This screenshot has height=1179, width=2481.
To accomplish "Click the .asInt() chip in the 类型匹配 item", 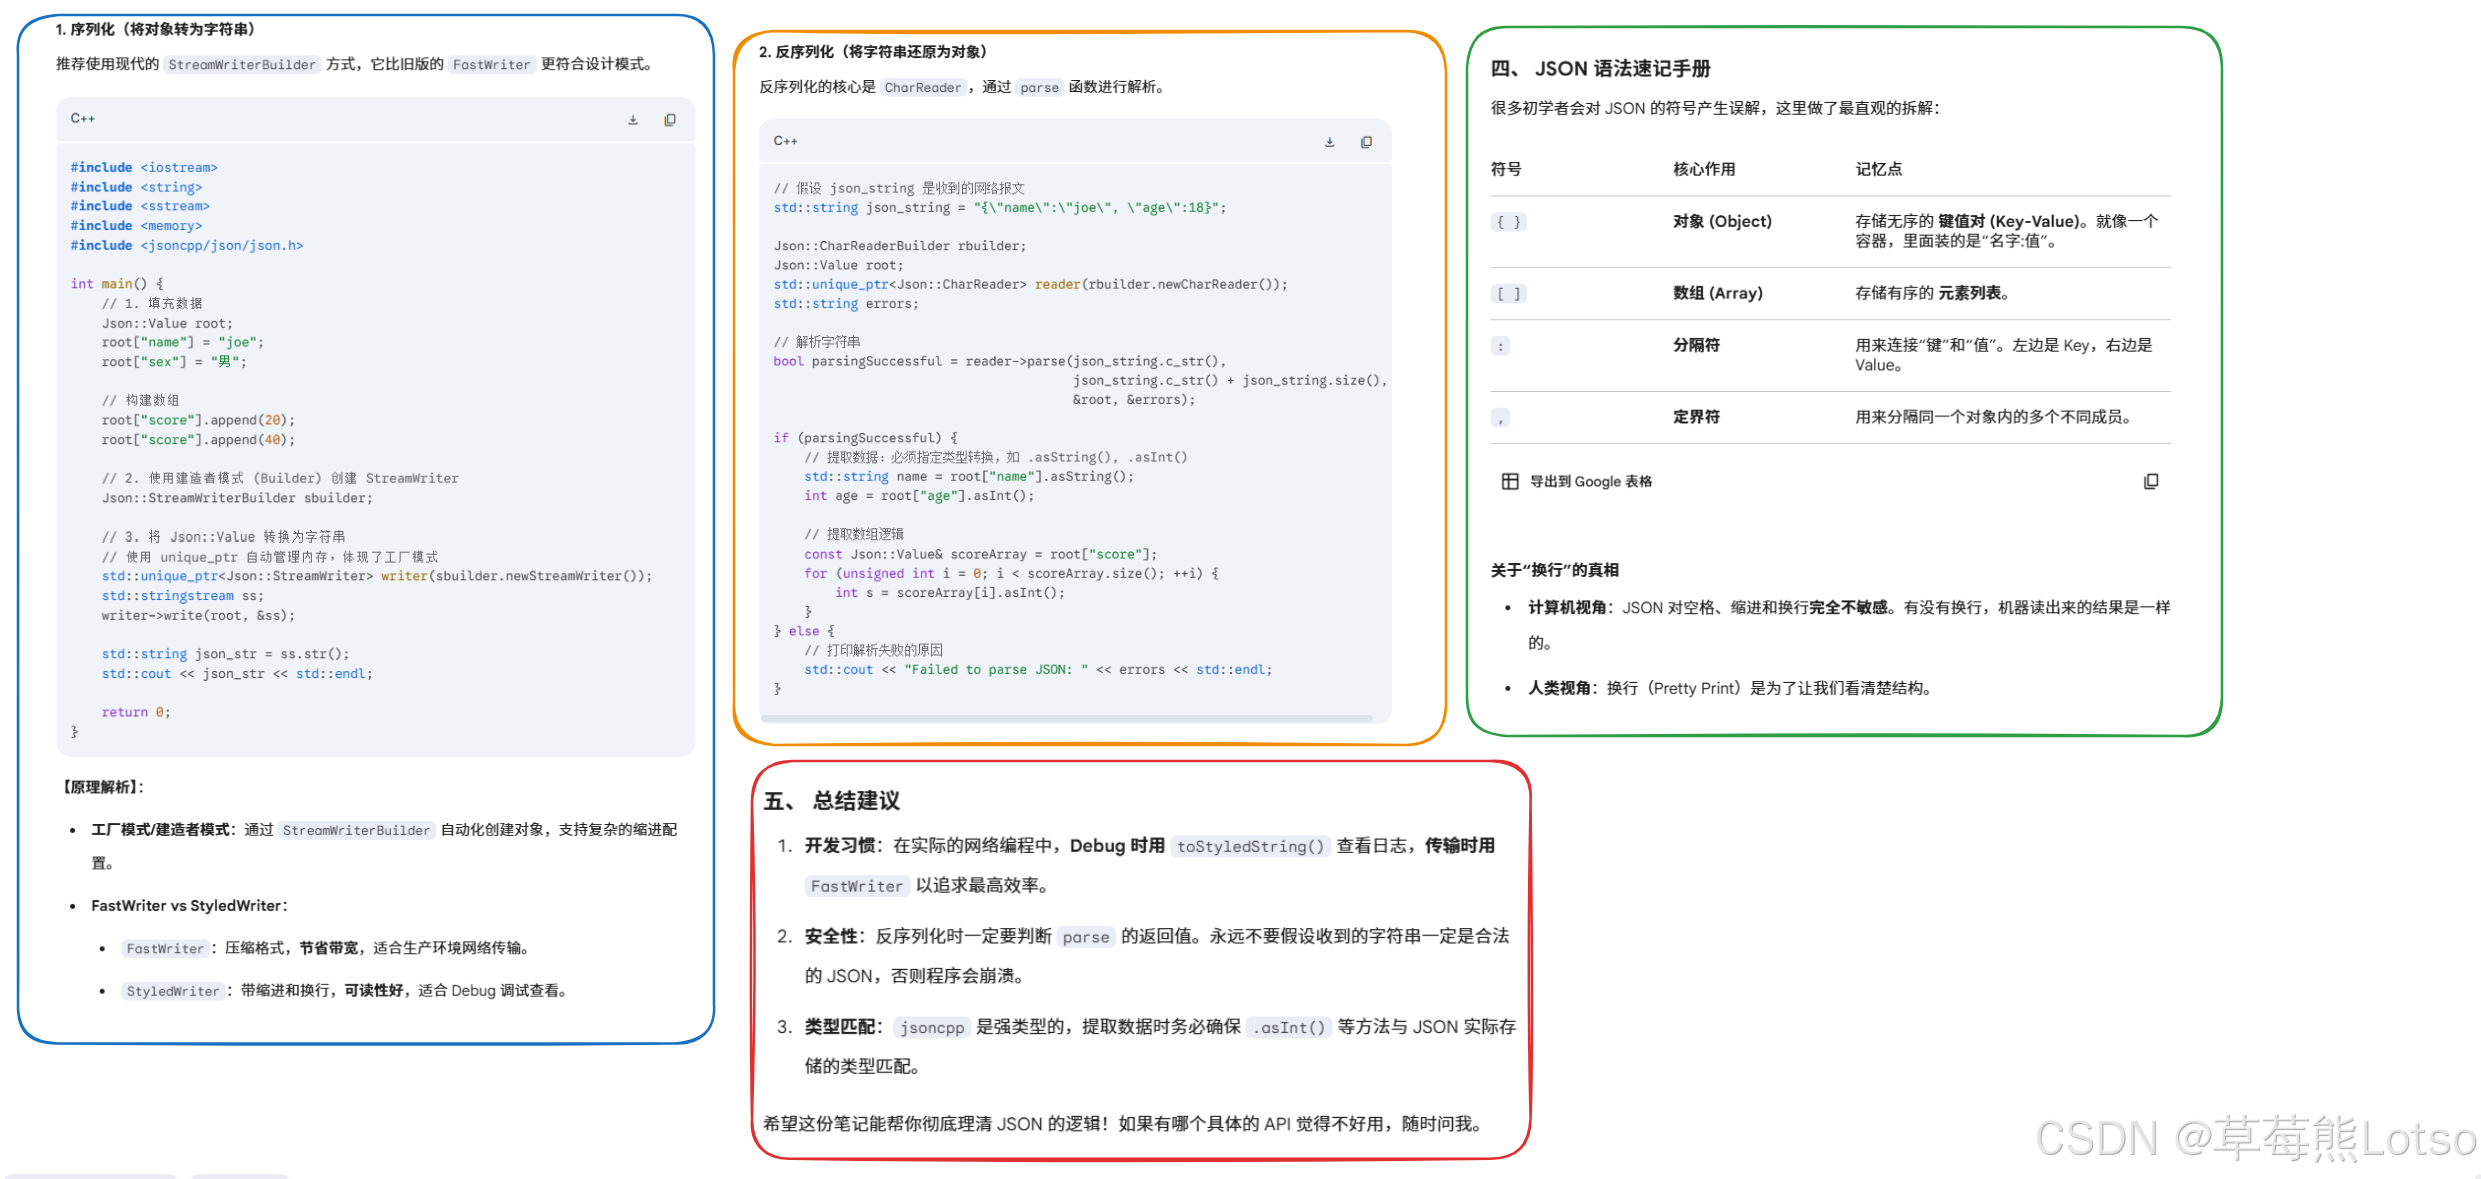I will (x=1288, y=1028).
